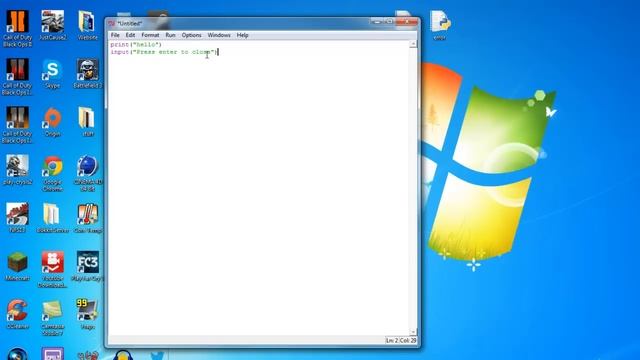640x360 pixels.
Task: Close the Untitled IDLE window
Action: click(x=407, y=21)
